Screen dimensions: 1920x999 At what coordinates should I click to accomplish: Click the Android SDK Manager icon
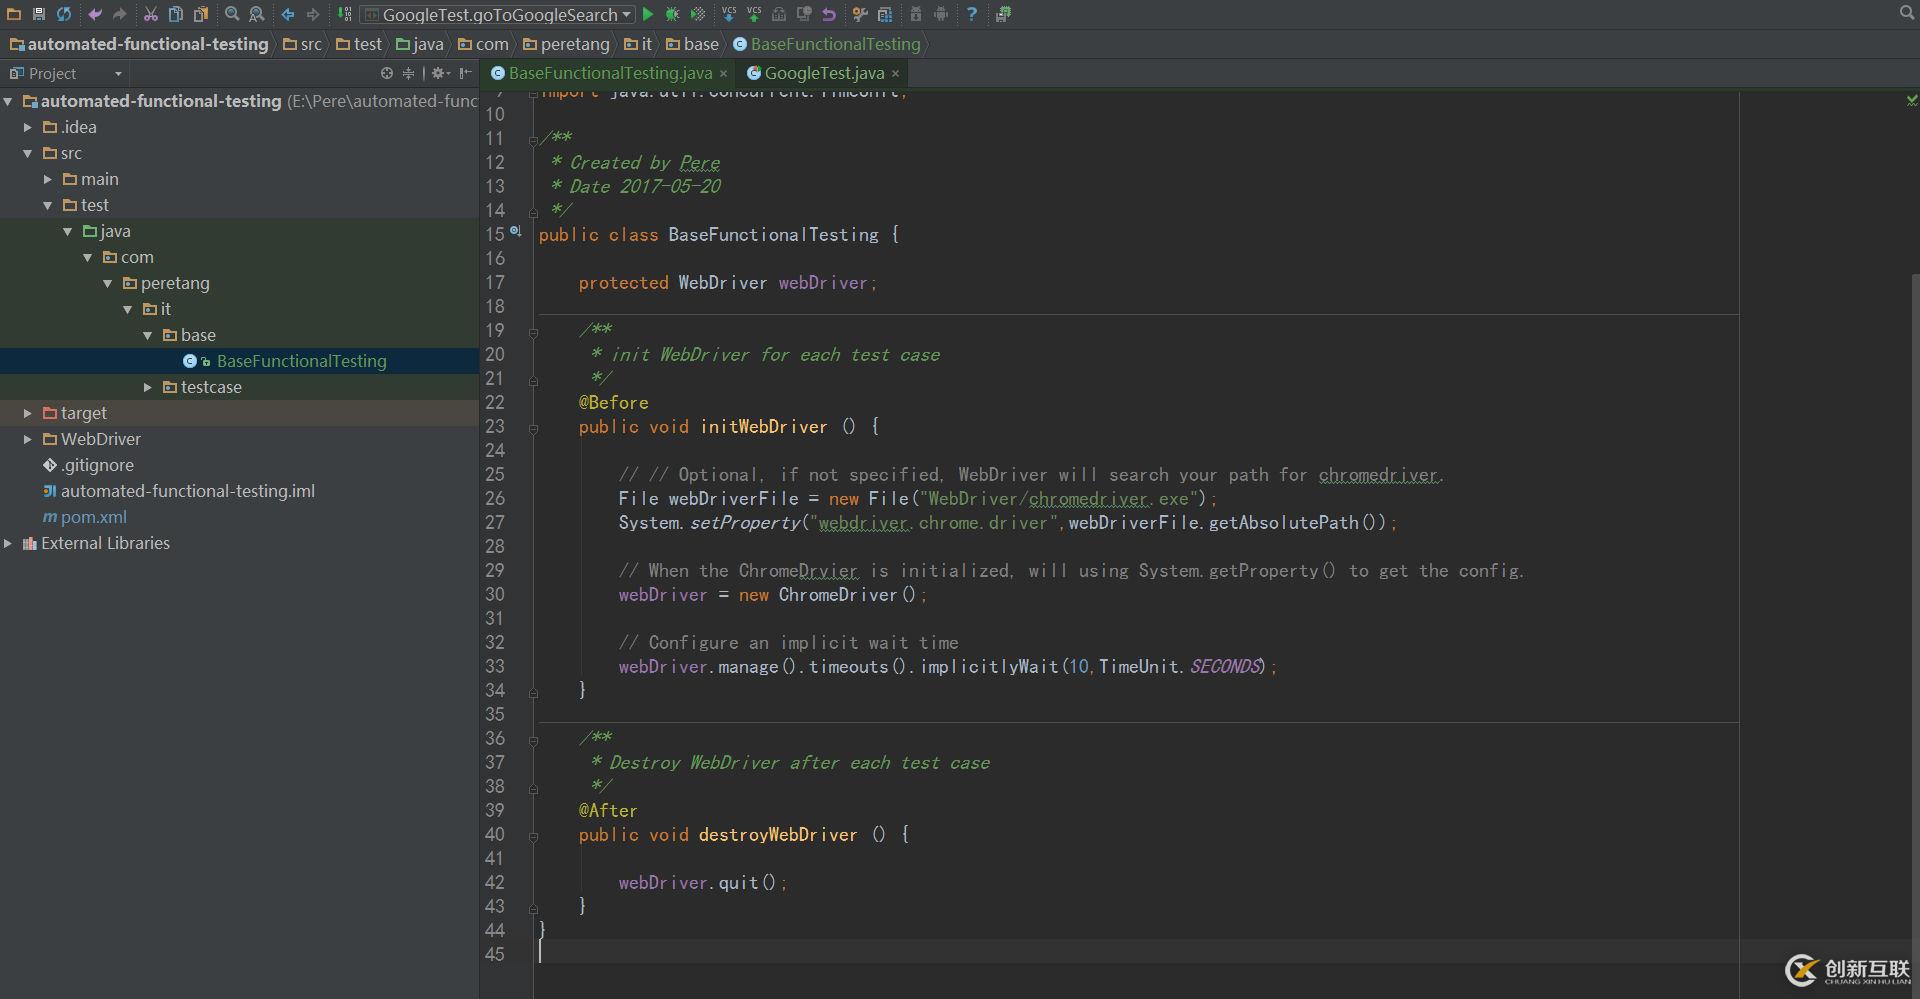click(916, 14)
